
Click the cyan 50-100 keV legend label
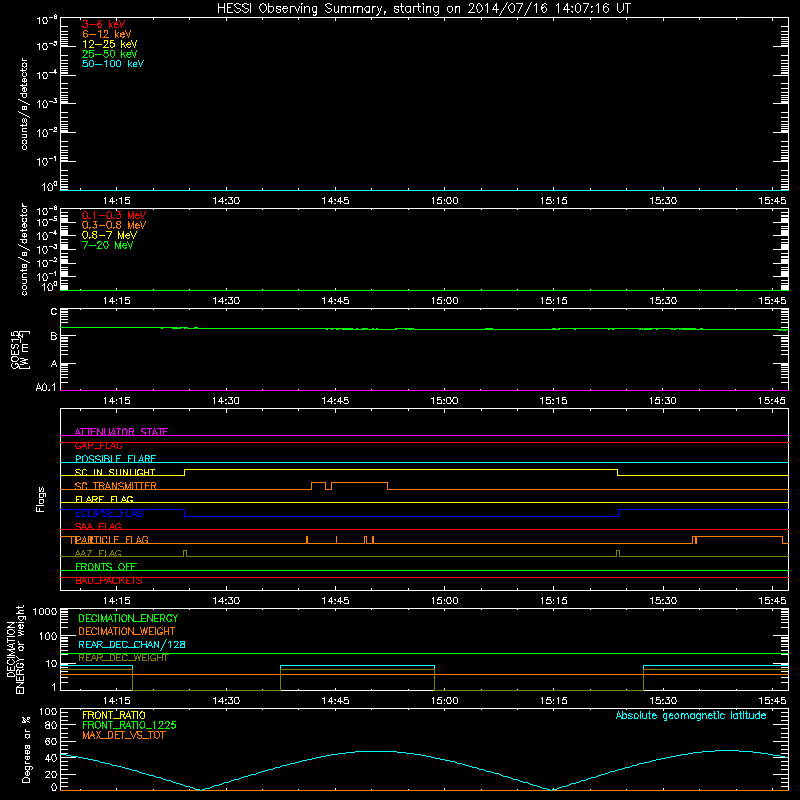(x=113, y=63)
